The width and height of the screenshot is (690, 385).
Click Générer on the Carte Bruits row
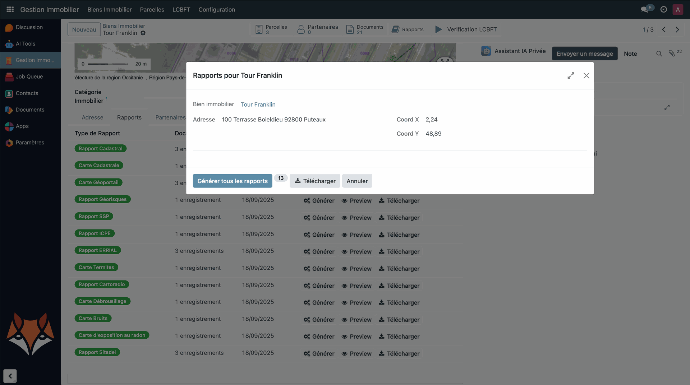coord(319,320)
